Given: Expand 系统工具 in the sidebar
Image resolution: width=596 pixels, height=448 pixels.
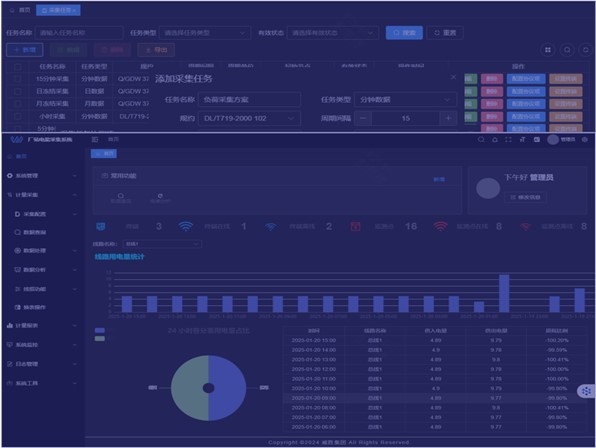Looking at the screenshot, I should click(42, 383).
